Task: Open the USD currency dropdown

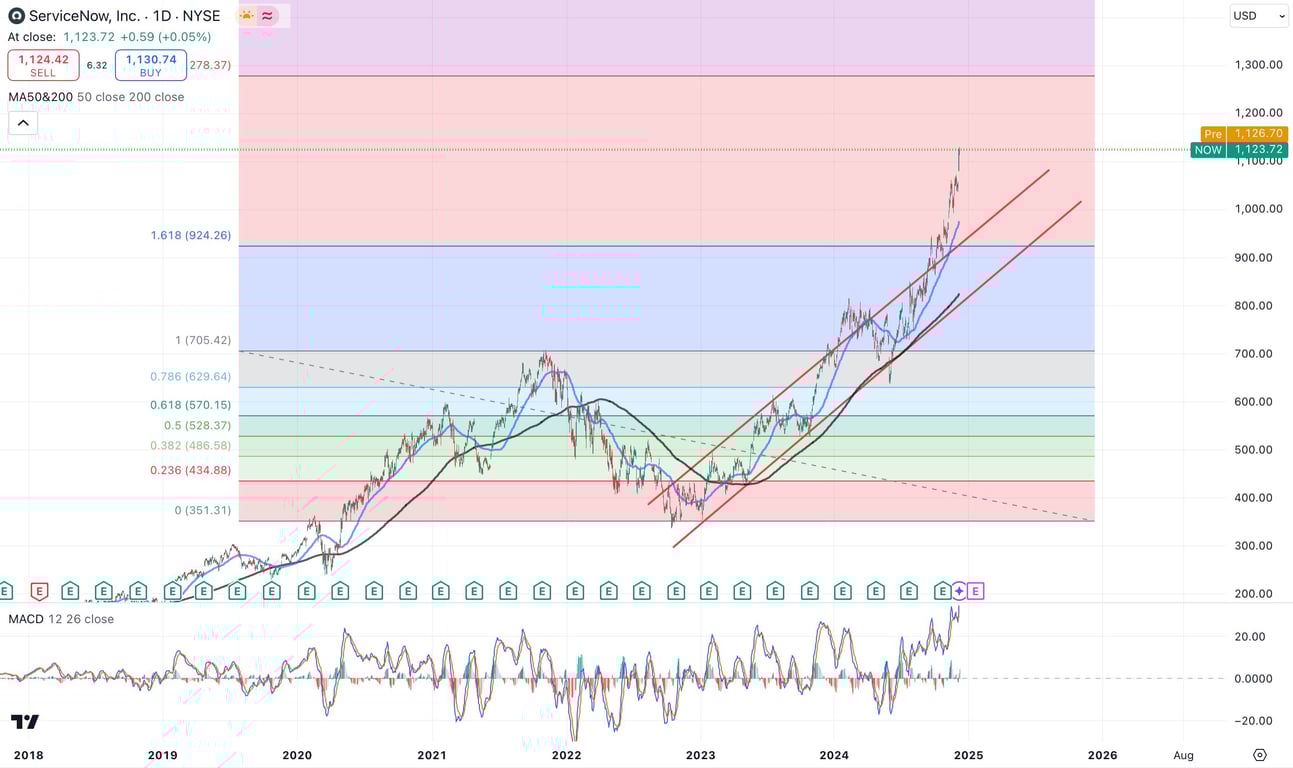Action: tap(1259, 16)
